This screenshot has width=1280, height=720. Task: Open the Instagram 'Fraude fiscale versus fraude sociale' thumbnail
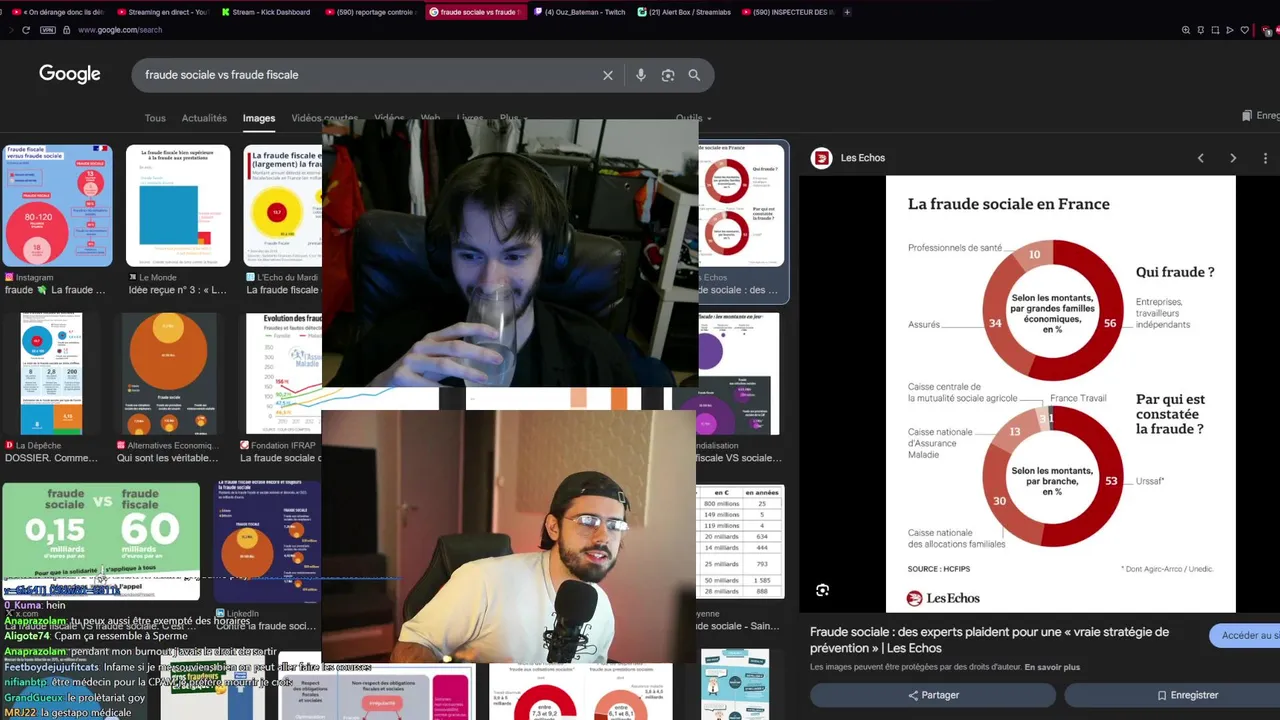(58, 206)
